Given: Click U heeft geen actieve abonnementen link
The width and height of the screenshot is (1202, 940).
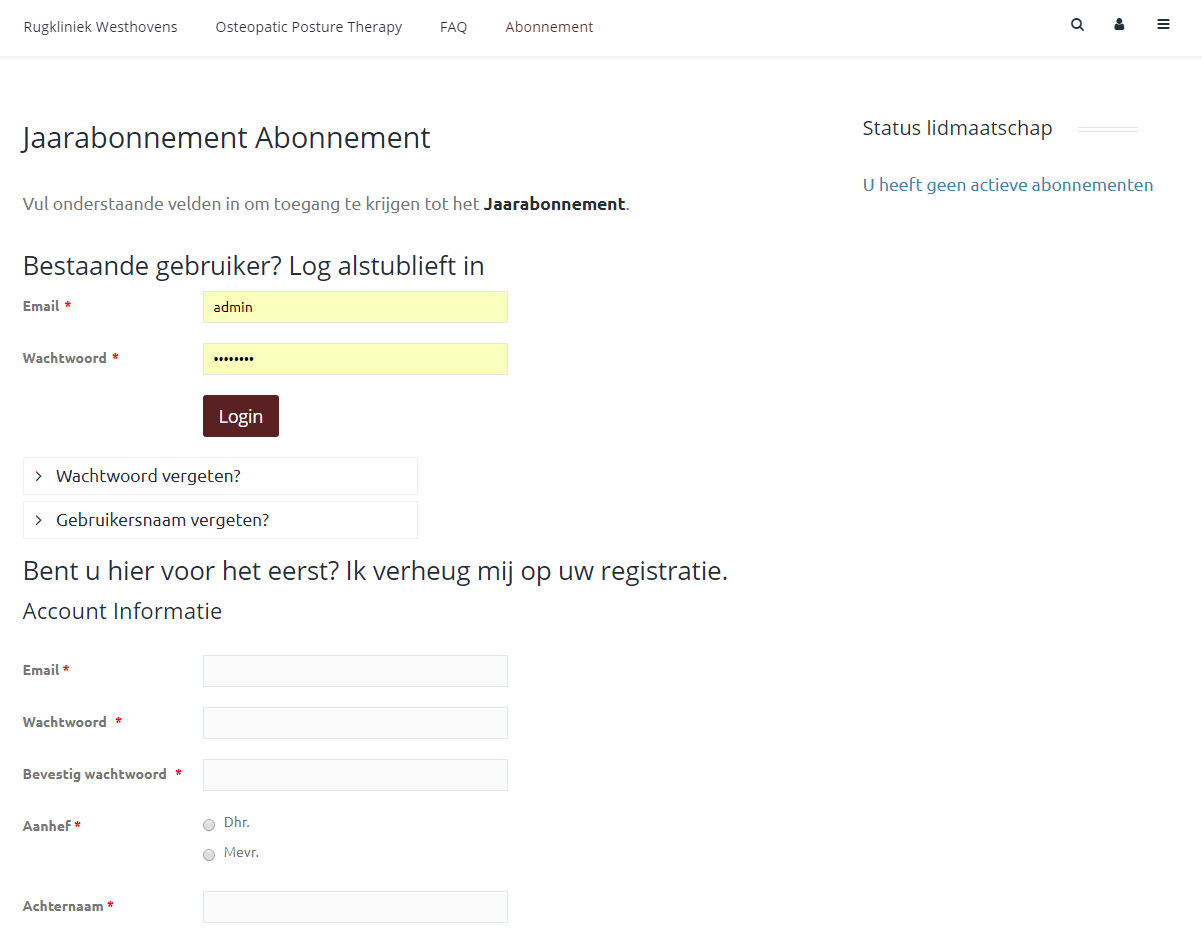Looking at the screenshot, I should pos(1007,185).
